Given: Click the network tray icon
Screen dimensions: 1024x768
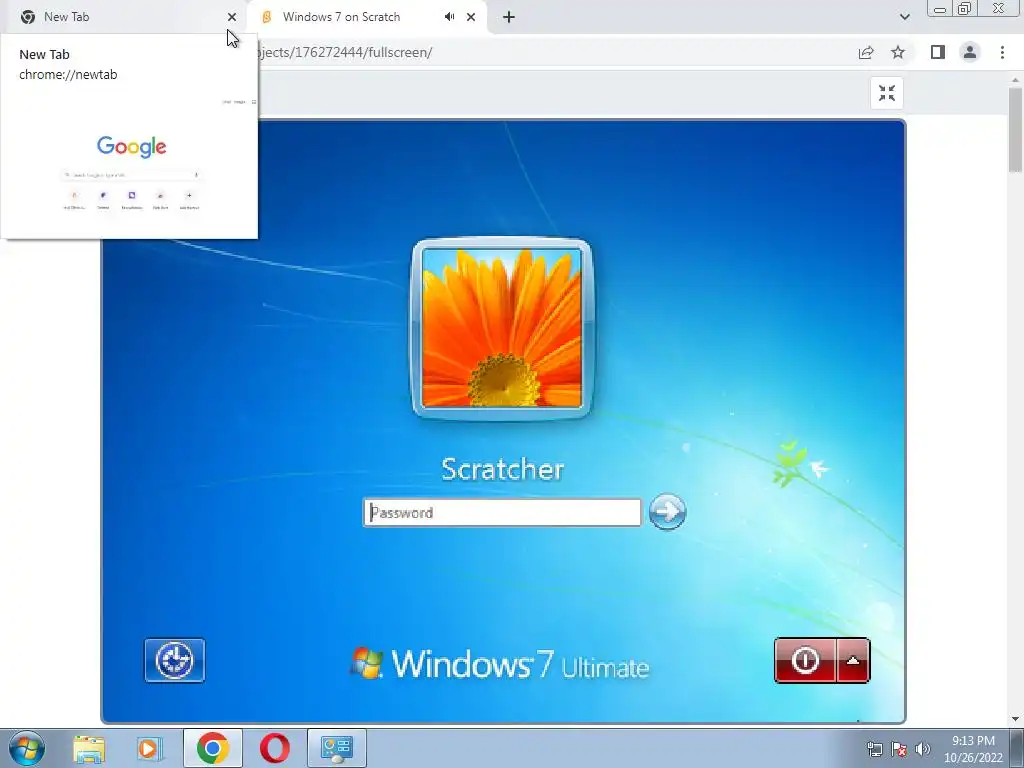Looking at the screenshot, I should click(874, 749).
